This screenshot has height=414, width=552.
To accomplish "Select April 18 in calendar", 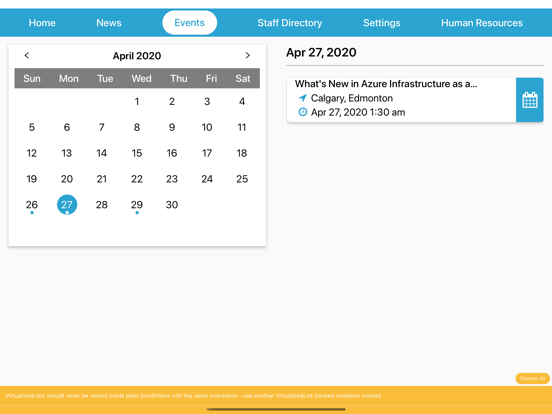I will 242,153.
